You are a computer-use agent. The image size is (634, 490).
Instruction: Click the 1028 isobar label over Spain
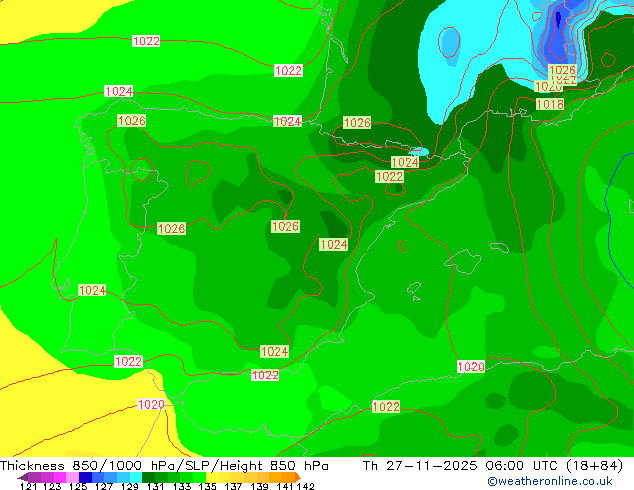tap(171, 228)
